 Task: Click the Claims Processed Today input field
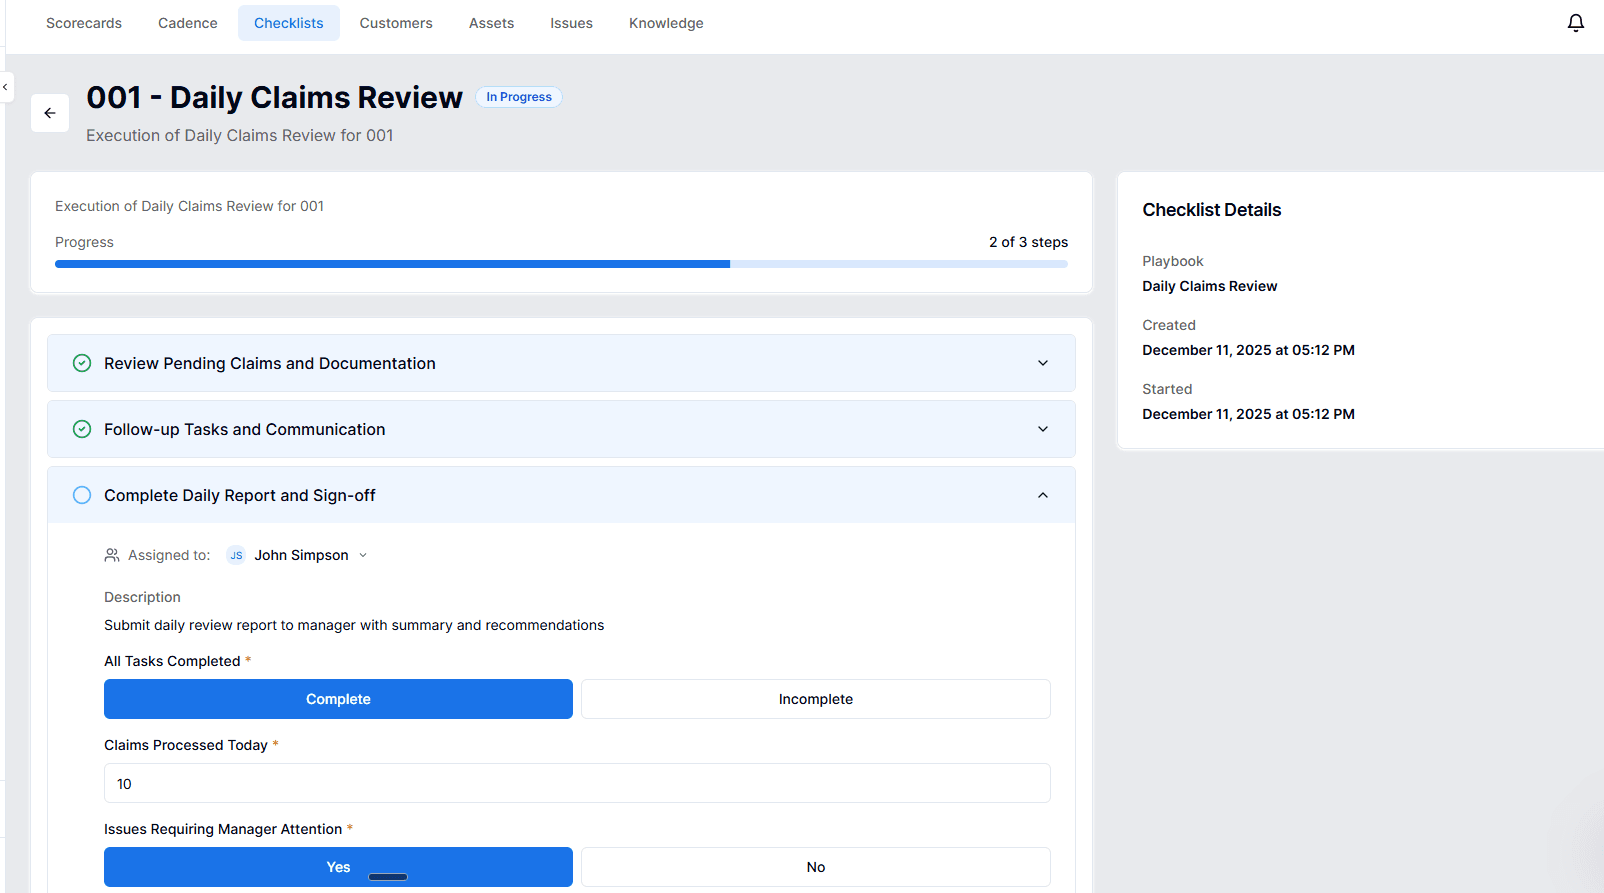pyautogui.click(x=577, y=783)
